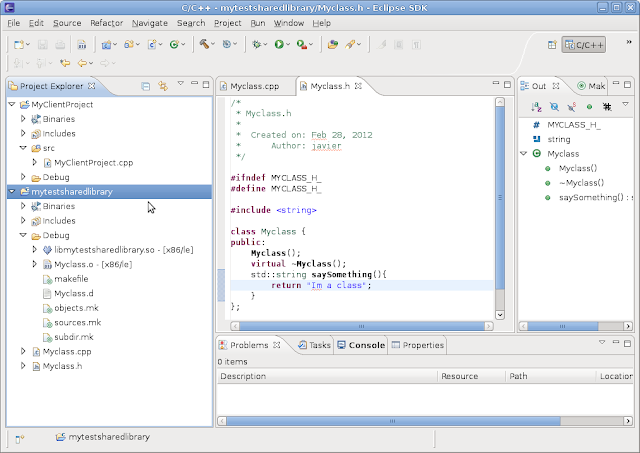640x453 pixels.
Task: Close the Myclass.h editor tab
Action: [x=358, y=86]
